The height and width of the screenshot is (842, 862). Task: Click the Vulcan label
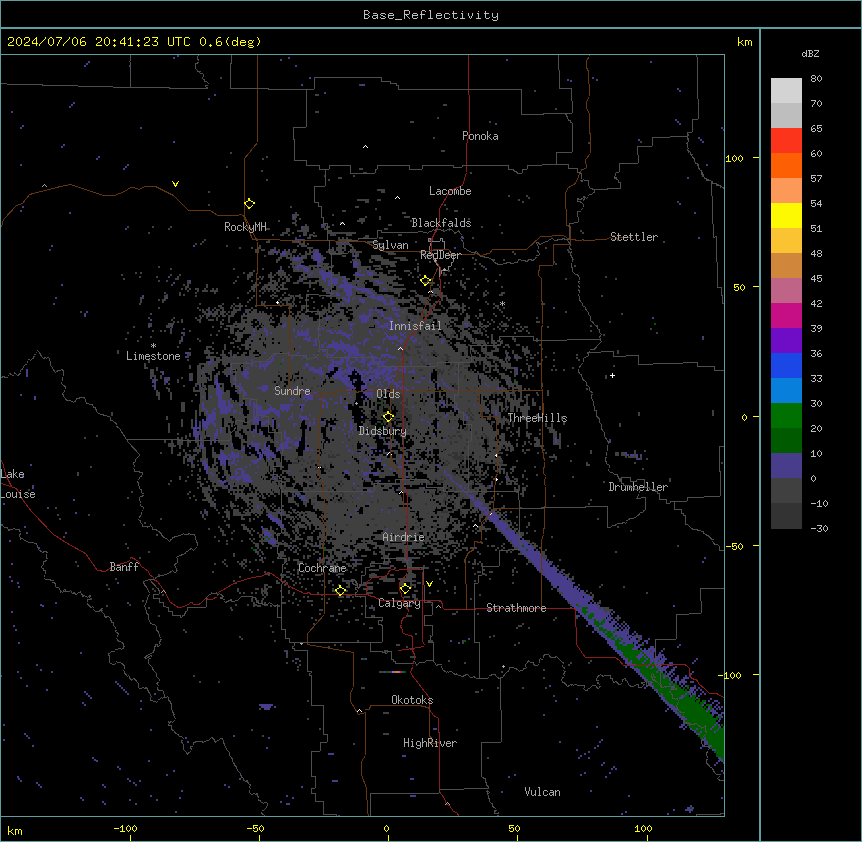pyautogui.click(x=543, y=792)
